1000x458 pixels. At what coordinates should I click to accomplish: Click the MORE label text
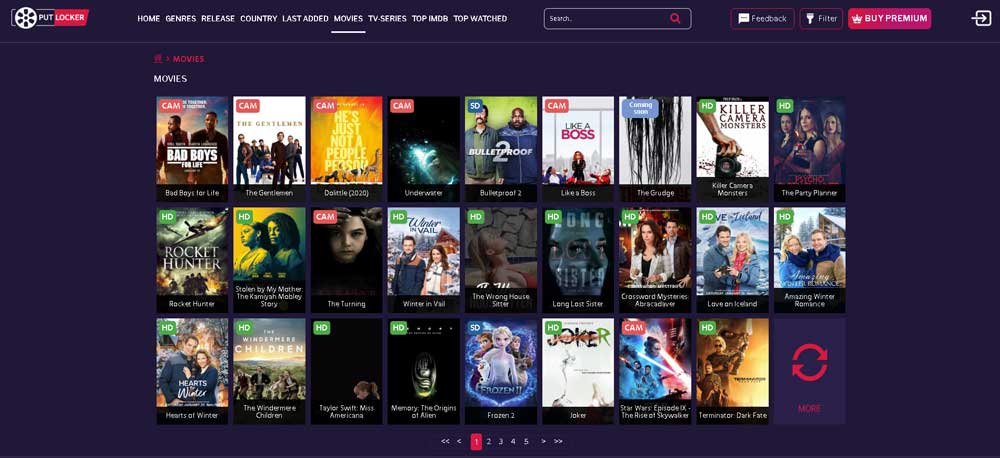(809, 408)
